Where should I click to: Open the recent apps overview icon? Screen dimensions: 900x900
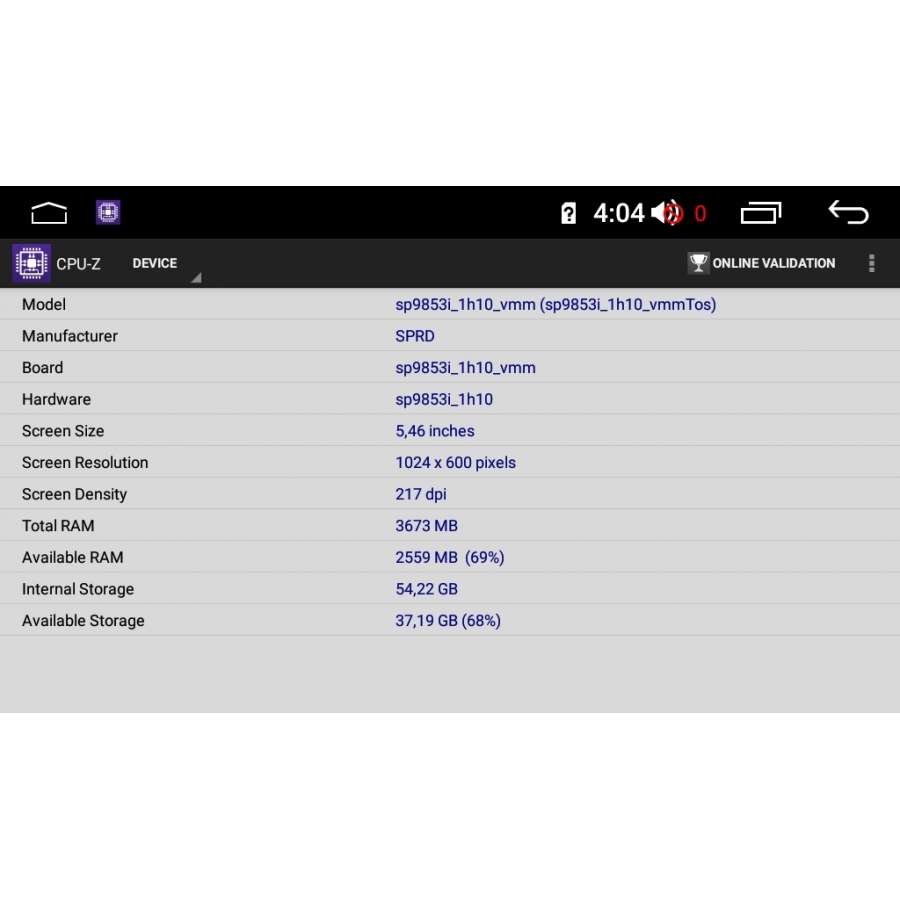(761, 213)
